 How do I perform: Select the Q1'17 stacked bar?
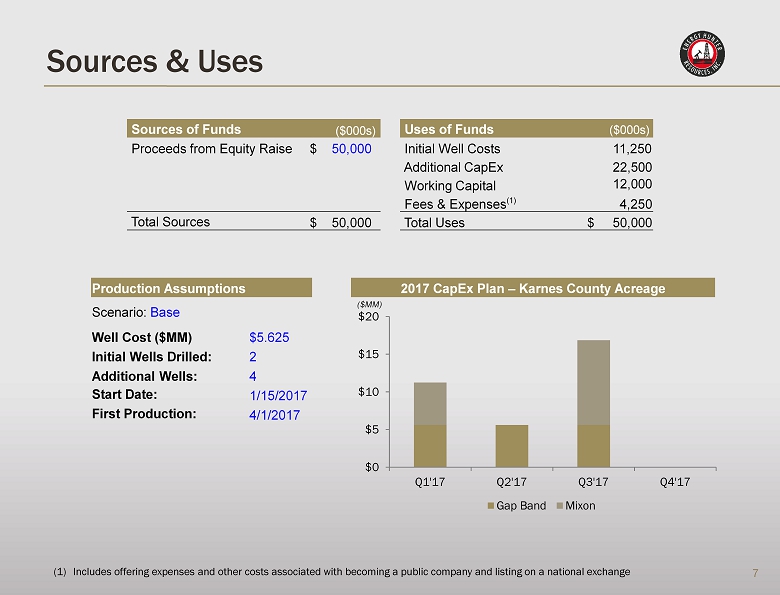click(430, 424)
